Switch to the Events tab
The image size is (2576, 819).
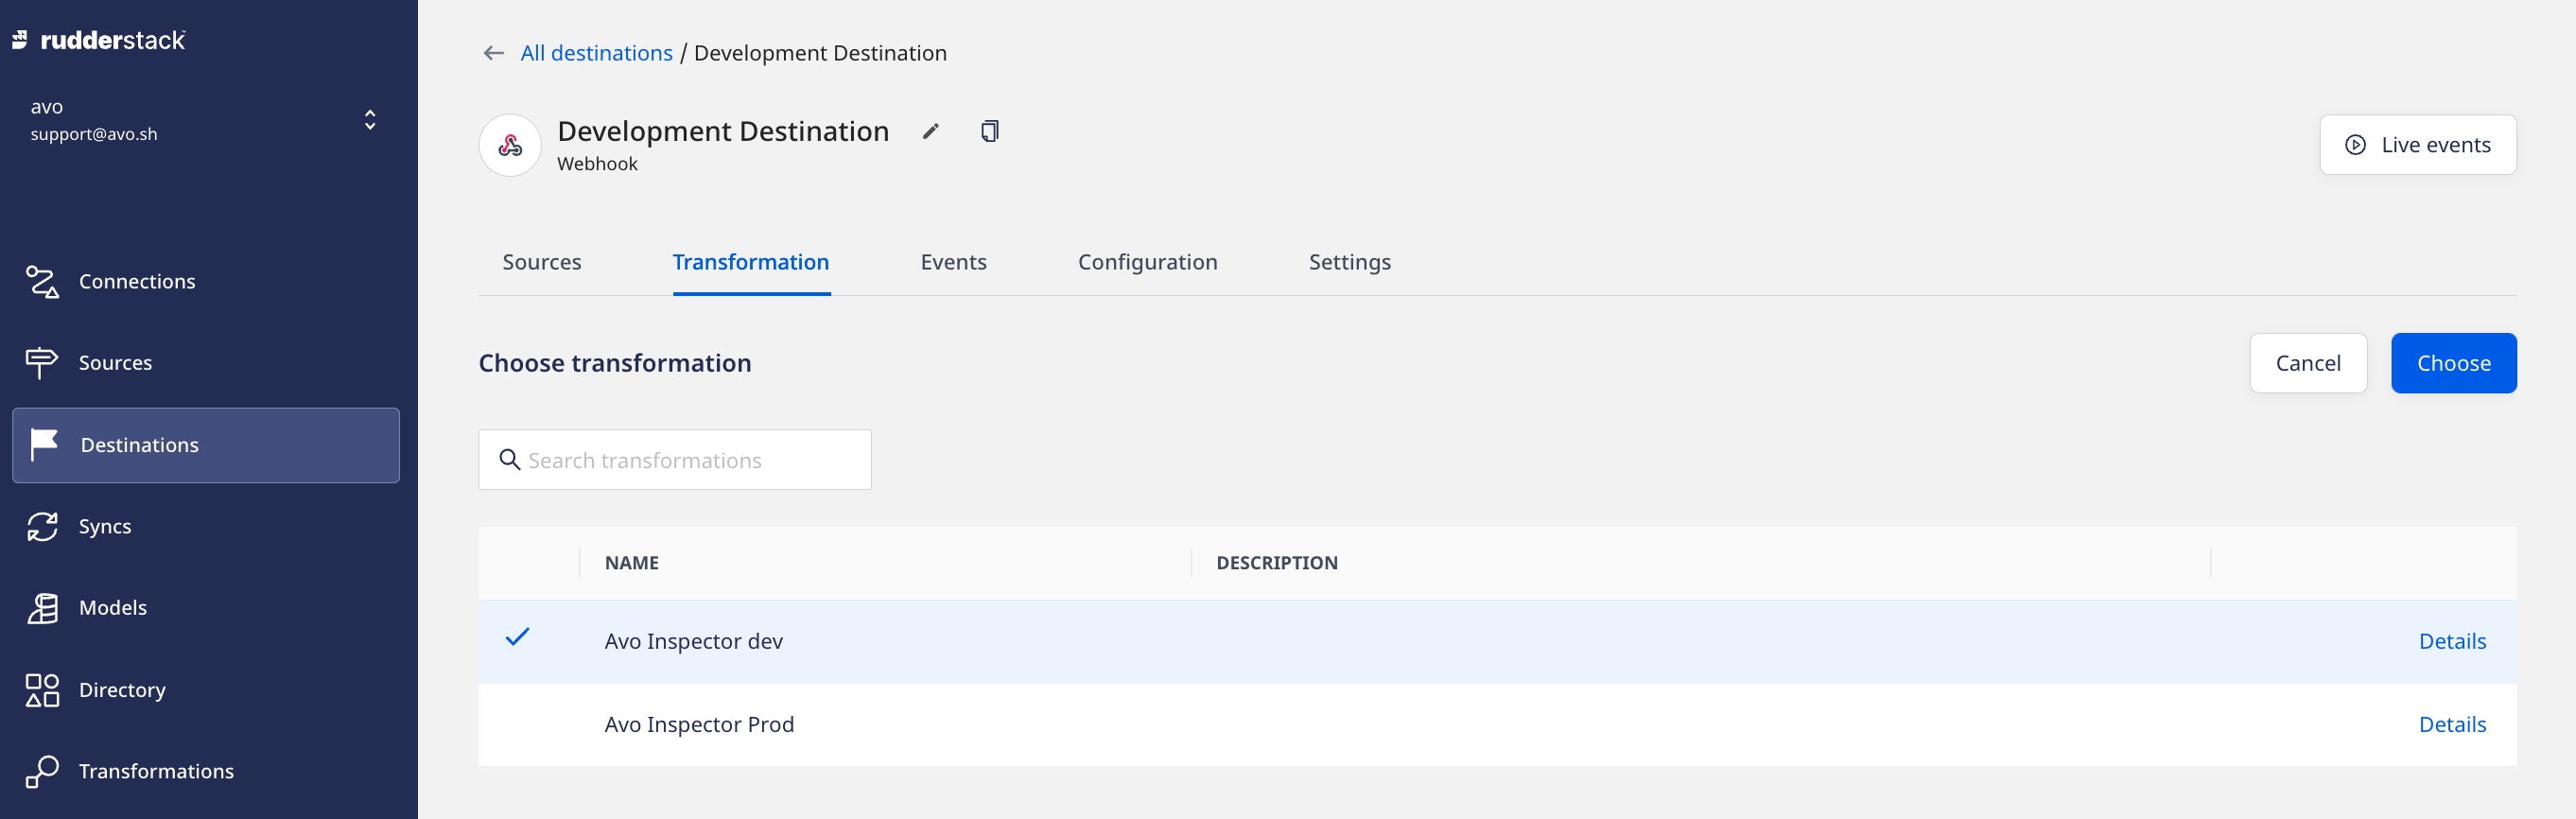(953, 262)
